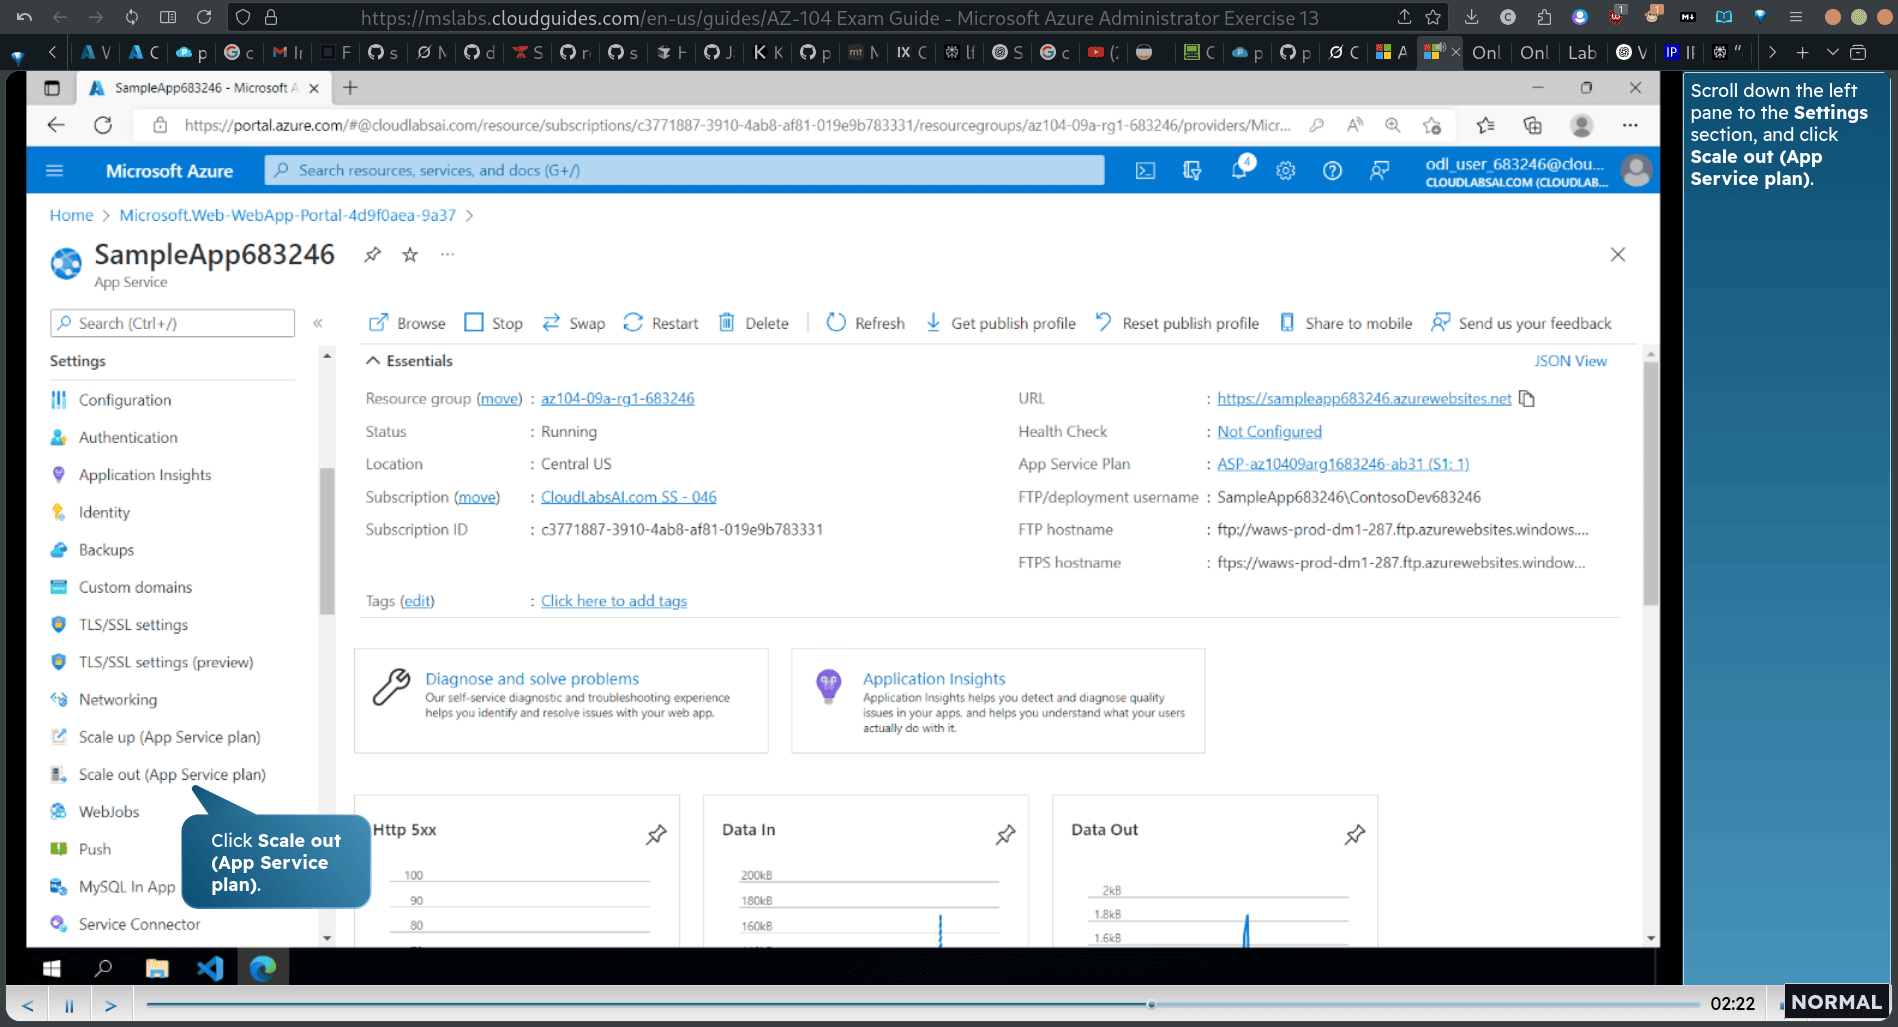
Task: Pause the guide playback
Action: coord(69,1005)
